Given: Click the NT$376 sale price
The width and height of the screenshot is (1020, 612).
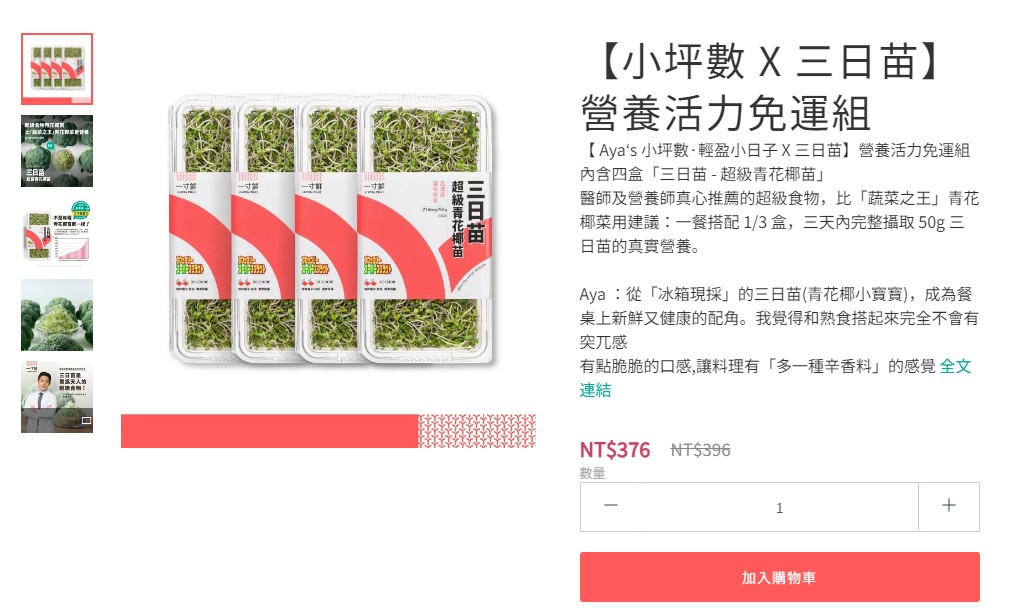Looking at the screenshot, I should coord(615,449).
